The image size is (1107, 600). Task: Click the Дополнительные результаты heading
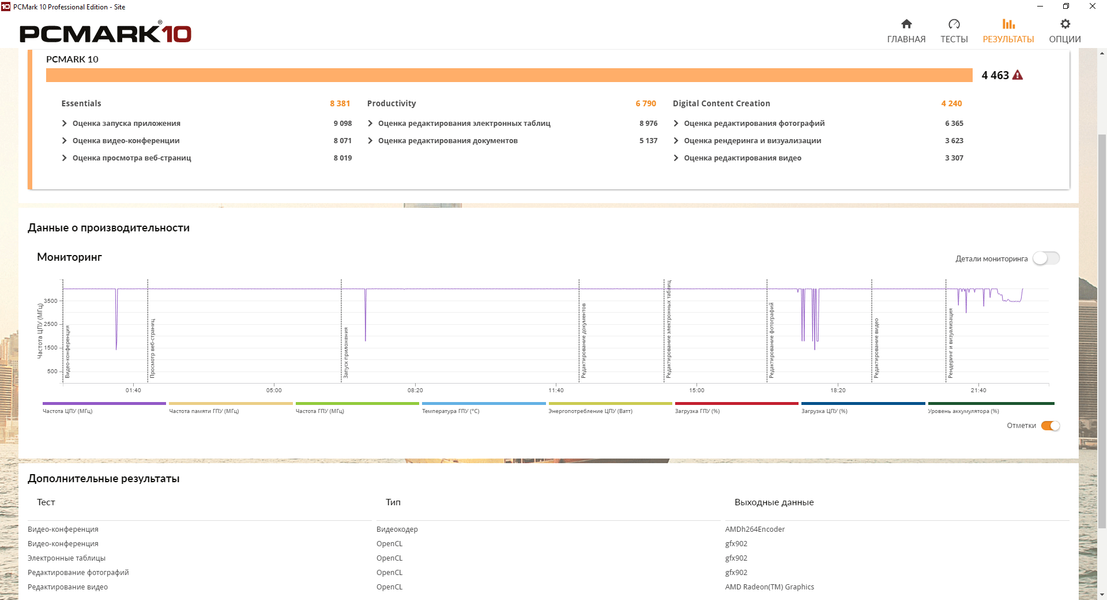[x=104, y=479]
